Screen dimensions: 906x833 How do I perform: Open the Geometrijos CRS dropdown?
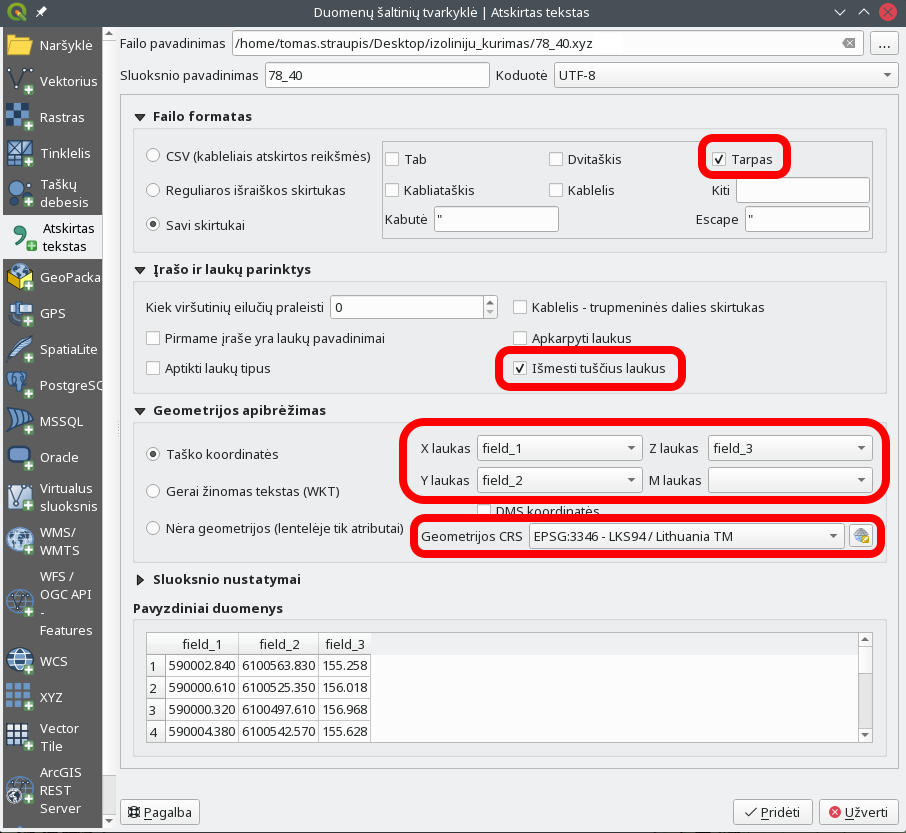pyautogui.click(x=686, y=536)
